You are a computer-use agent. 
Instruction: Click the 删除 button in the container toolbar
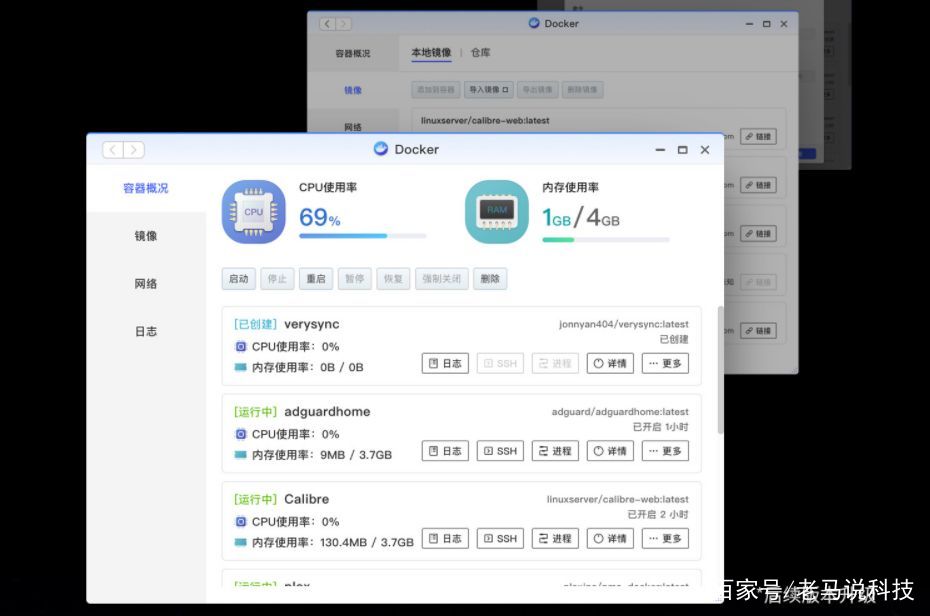(490, 279)
